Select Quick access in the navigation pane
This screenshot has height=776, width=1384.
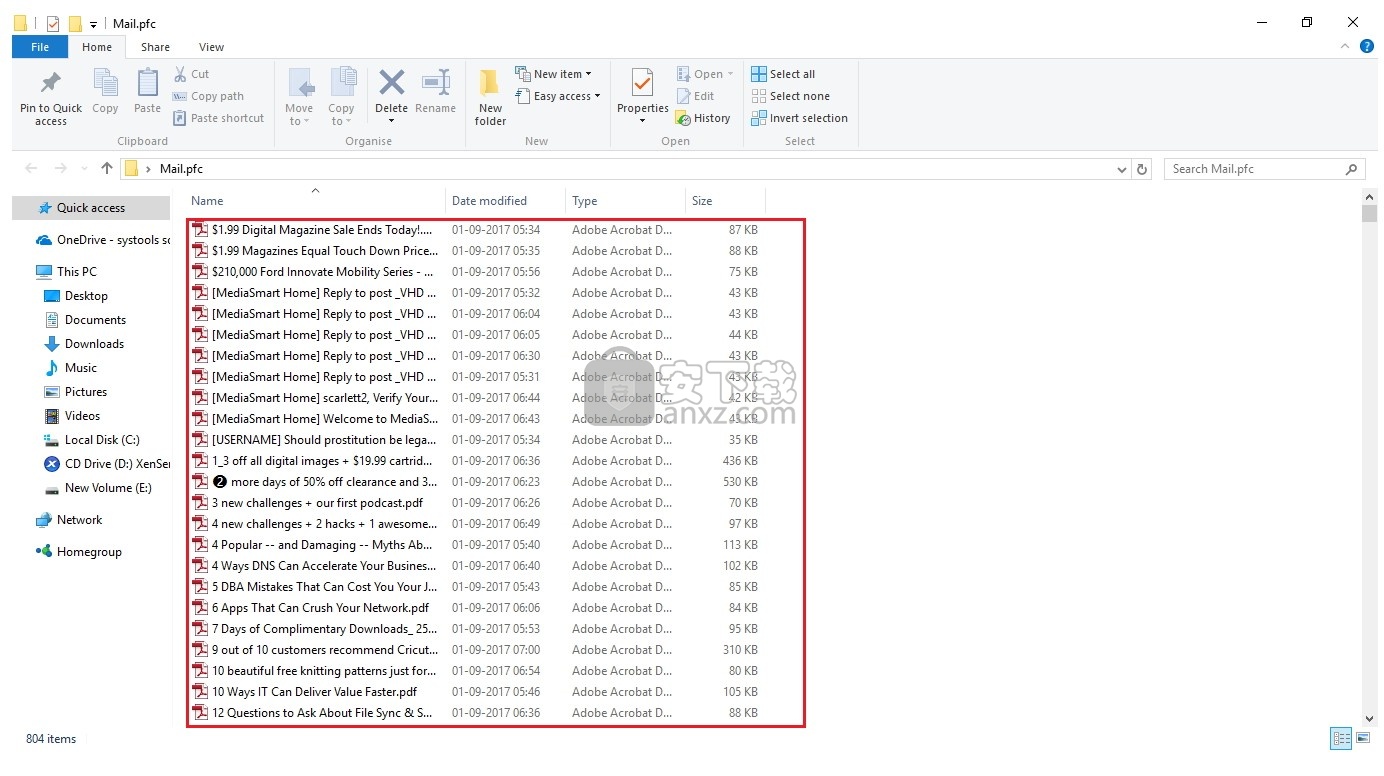[91, 208]
